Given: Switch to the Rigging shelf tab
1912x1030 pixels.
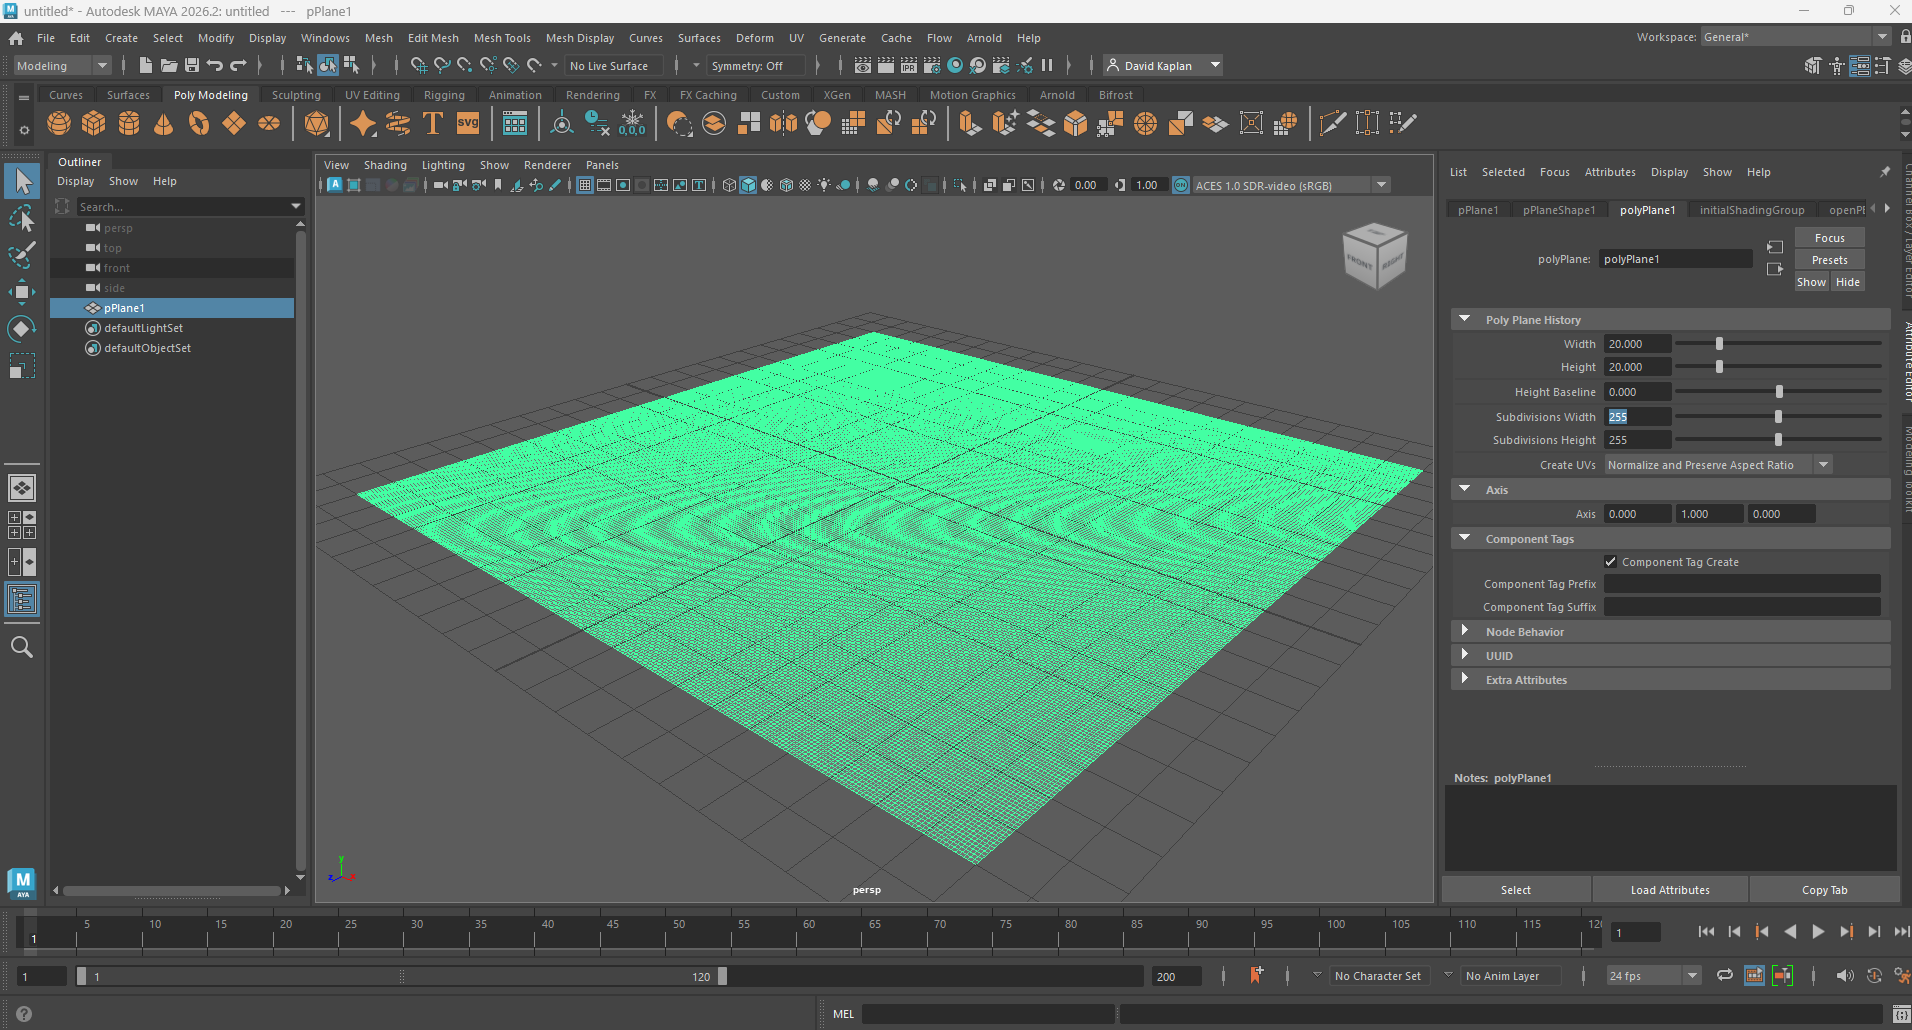Looking at the screenshot, I should pos(444,95).
